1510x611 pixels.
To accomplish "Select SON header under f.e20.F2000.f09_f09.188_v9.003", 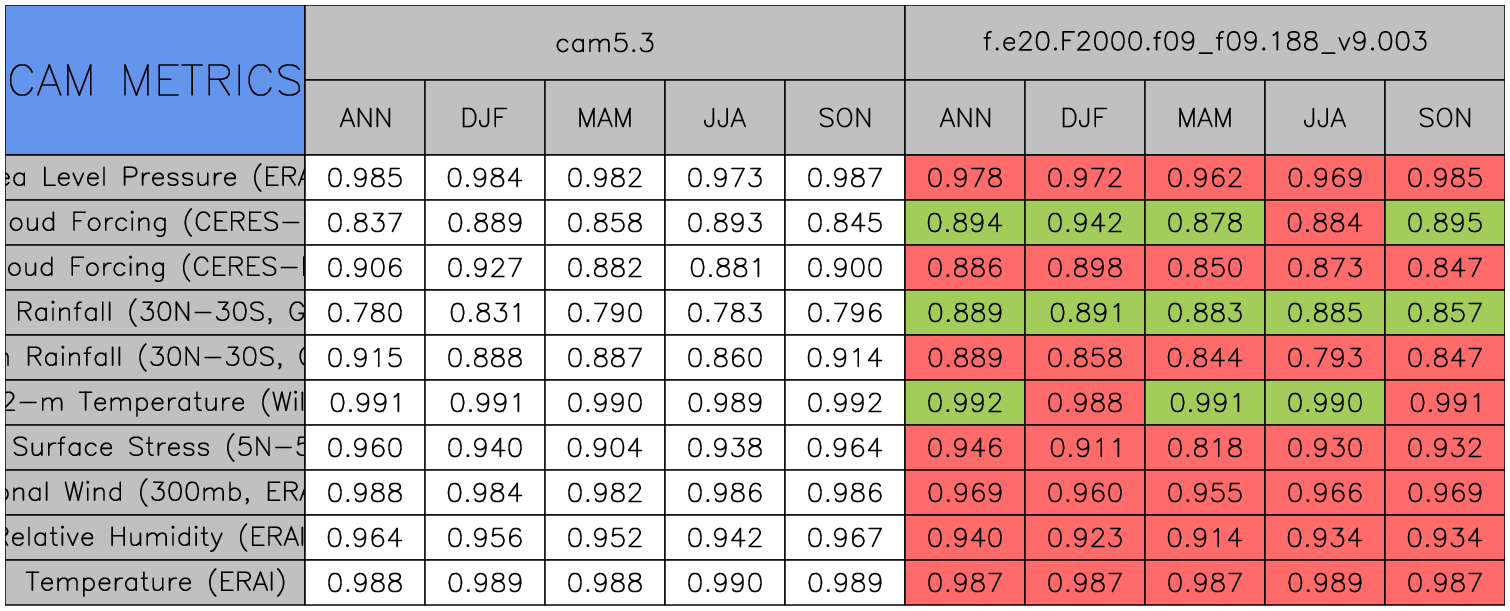I will 1445,118.
